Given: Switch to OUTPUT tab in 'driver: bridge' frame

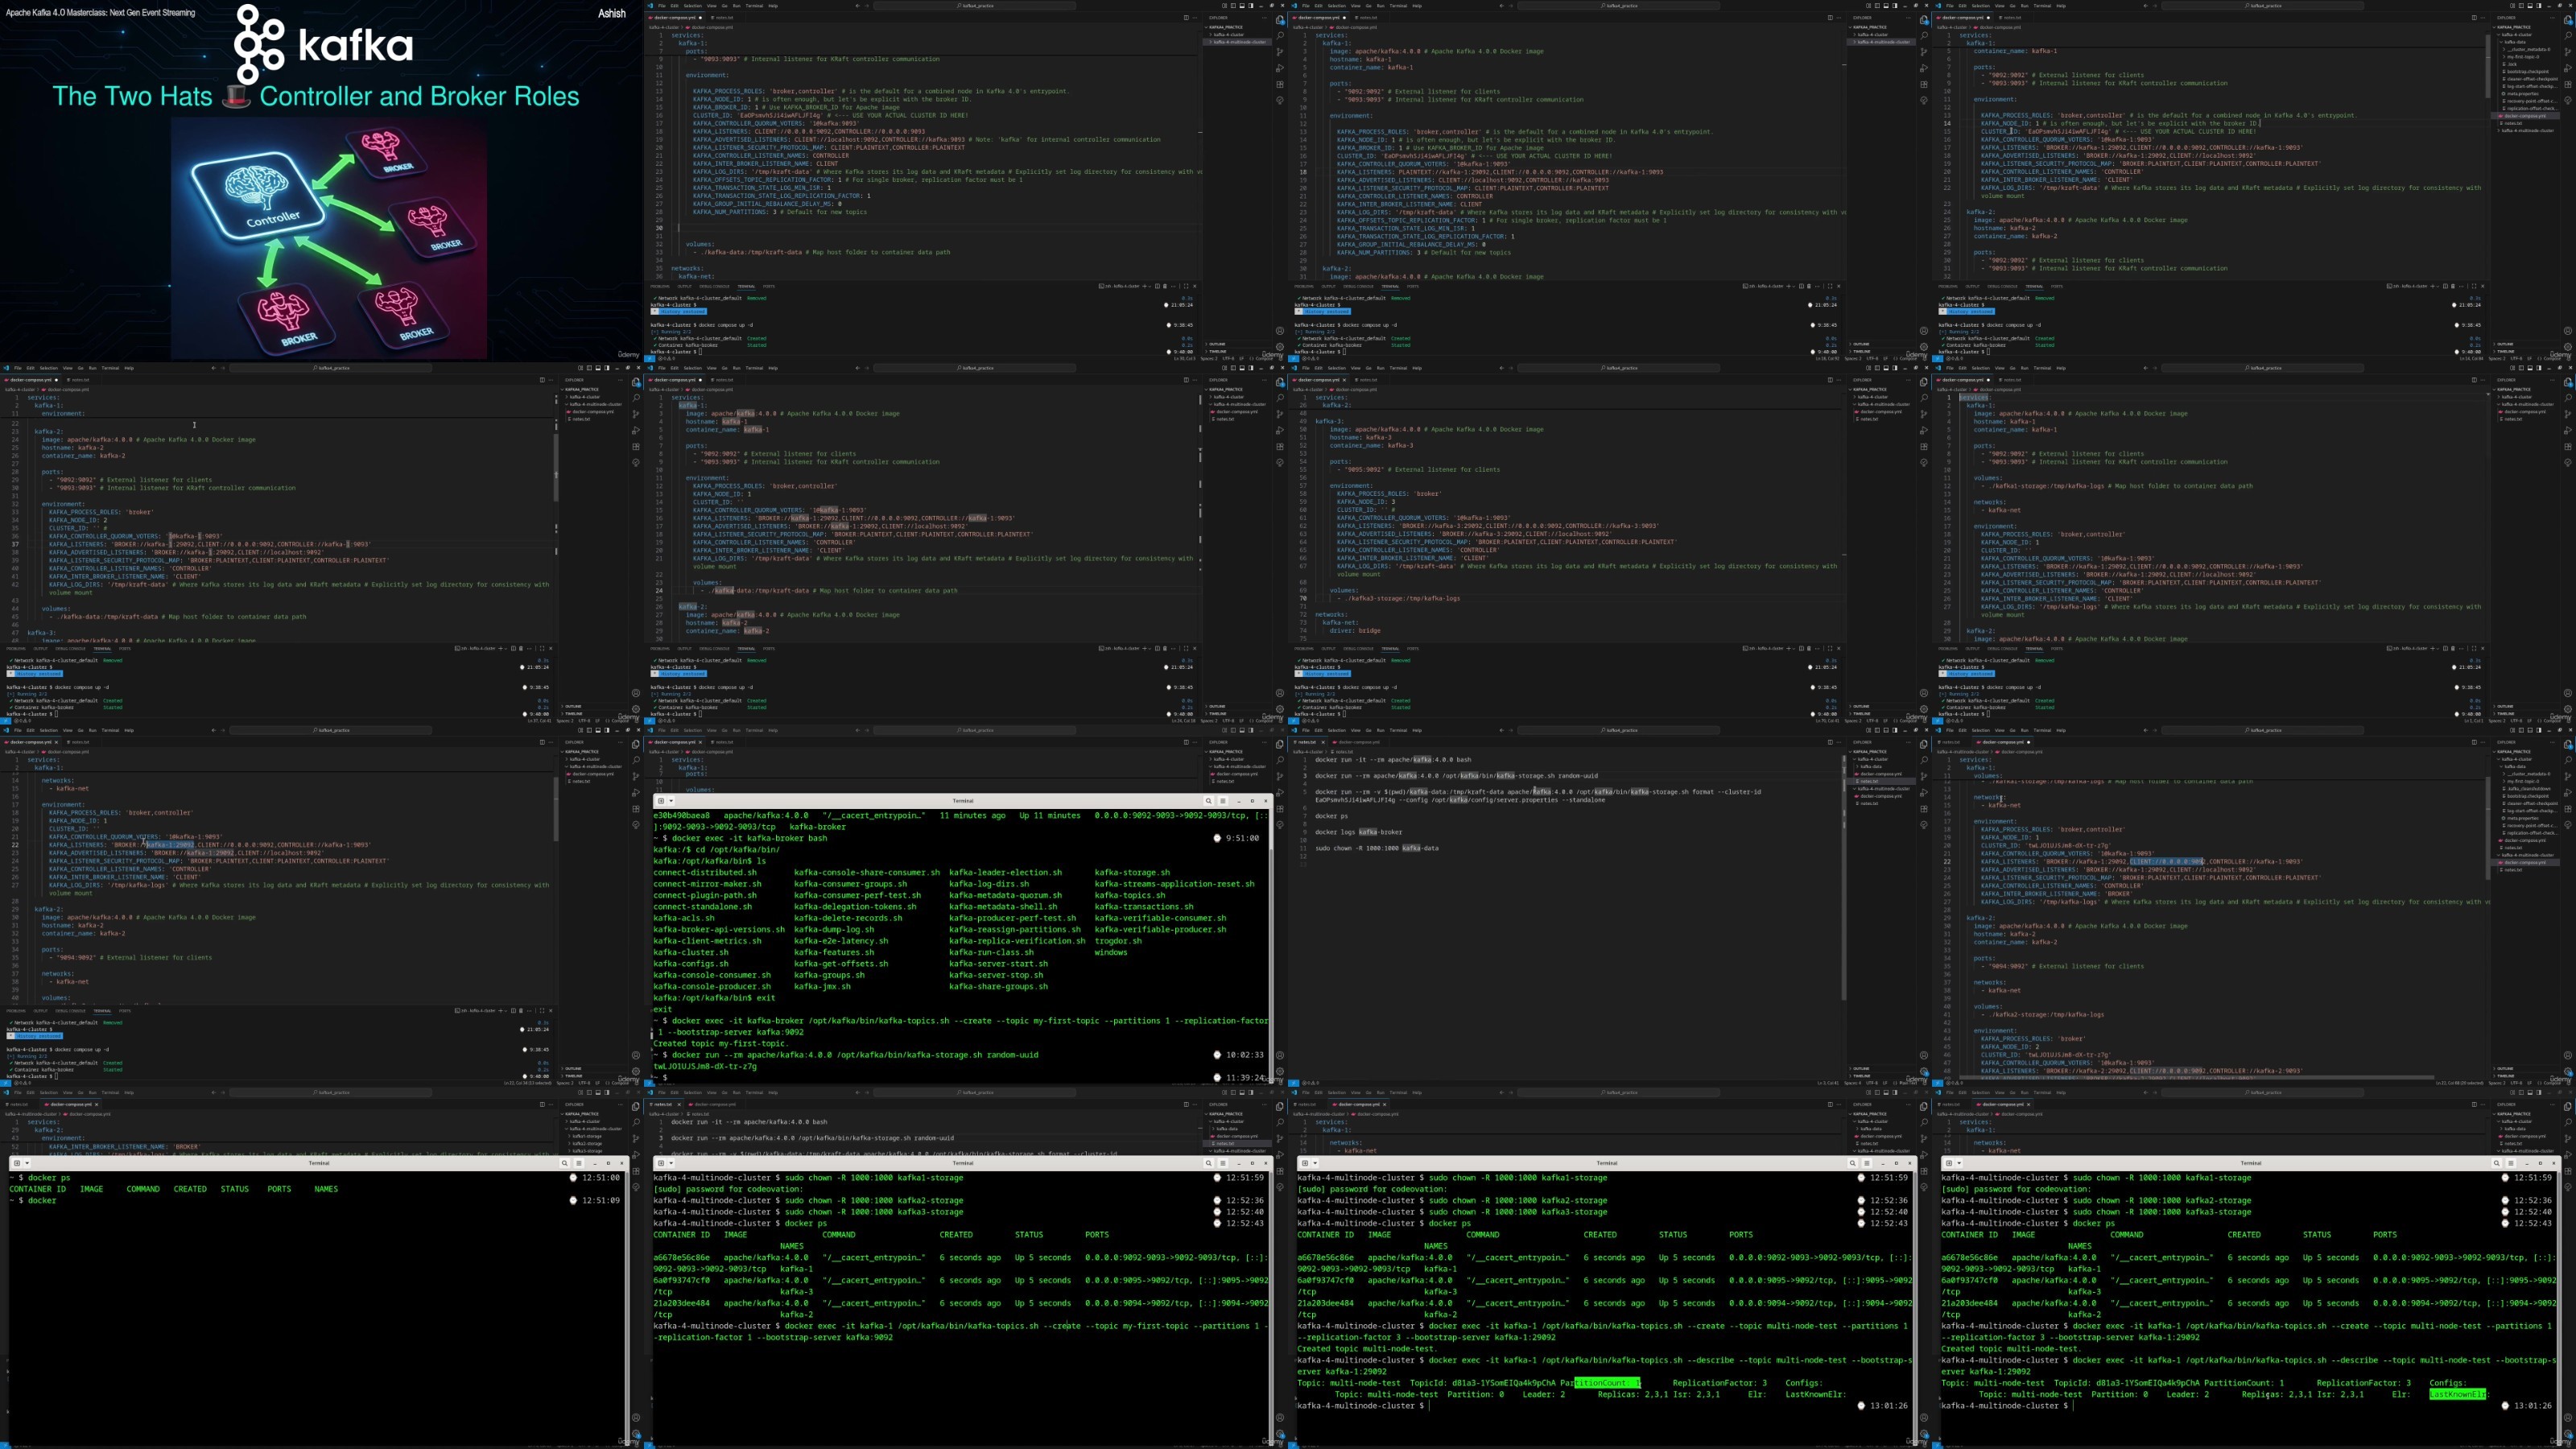Looking at the screenshot, I should [1328, 649].
